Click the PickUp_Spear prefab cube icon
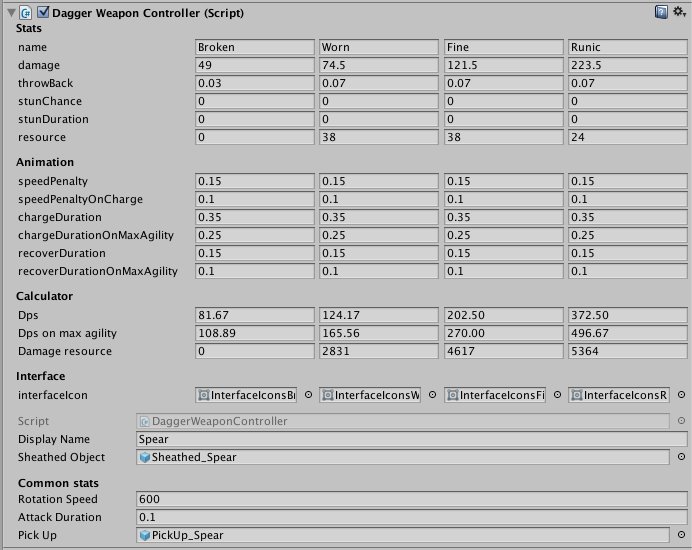 (144, 535)
